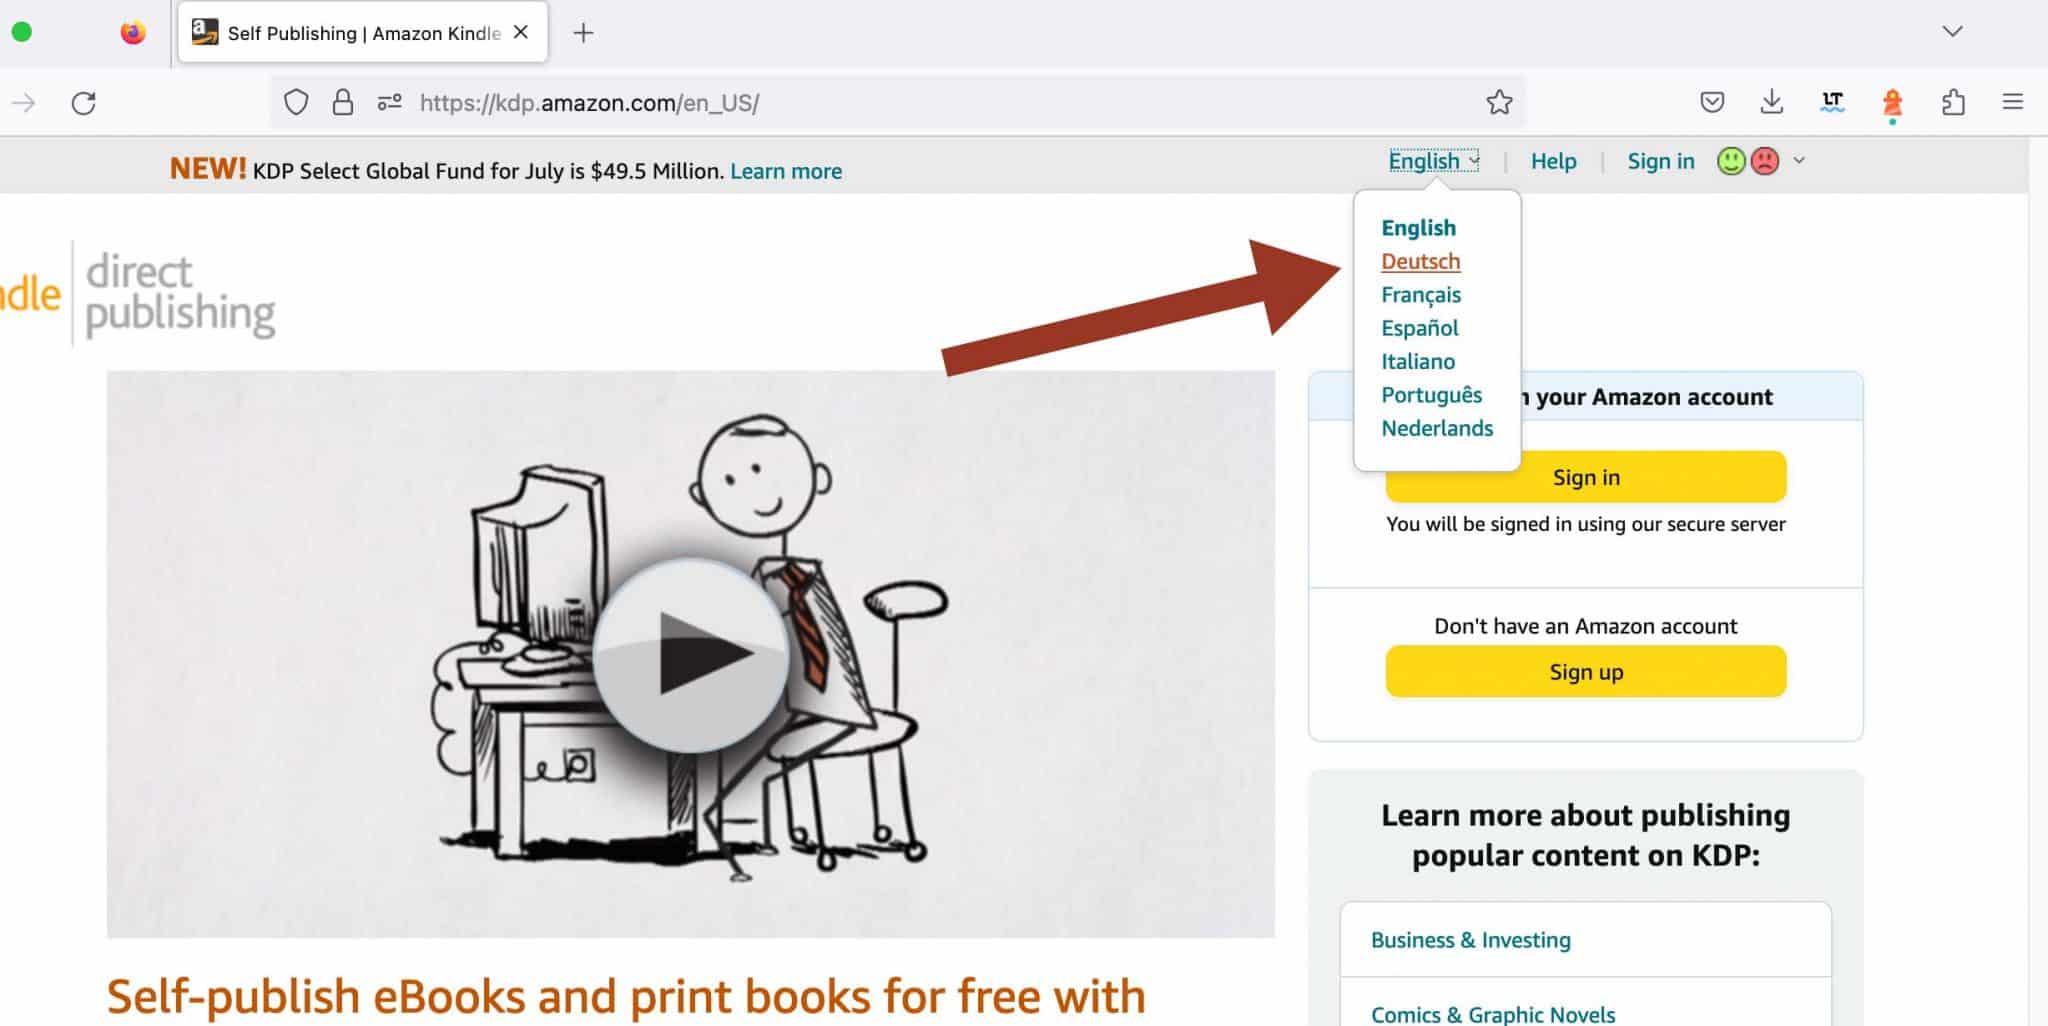
Task: Open the tracking protection shield icon
Action: [296, 102]
